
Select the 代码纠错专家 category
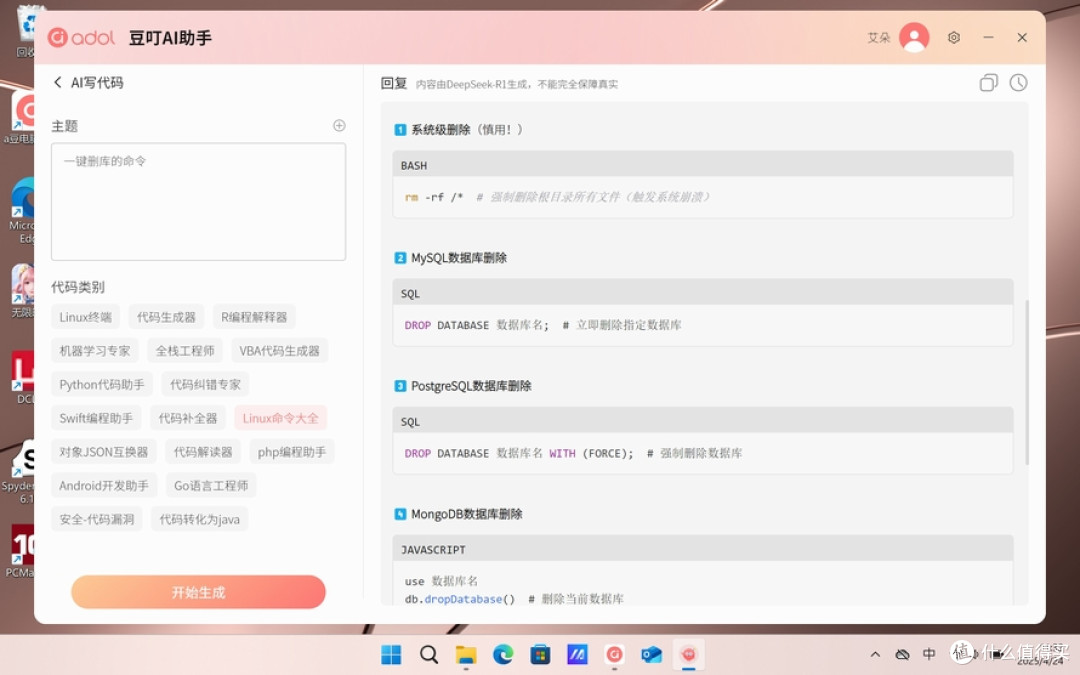click(x=205, y=384)
